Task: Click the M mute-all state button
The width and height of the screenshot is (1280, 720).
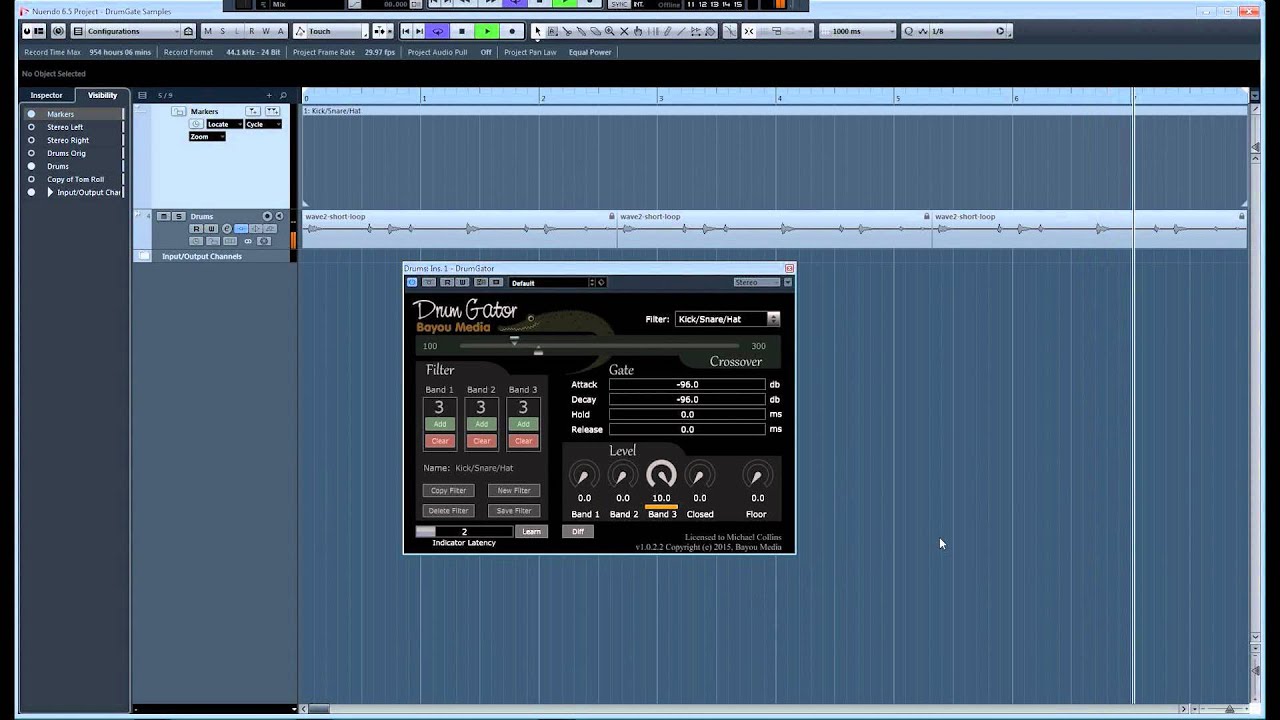Action: pyautogui.click(x=208, y=31)
